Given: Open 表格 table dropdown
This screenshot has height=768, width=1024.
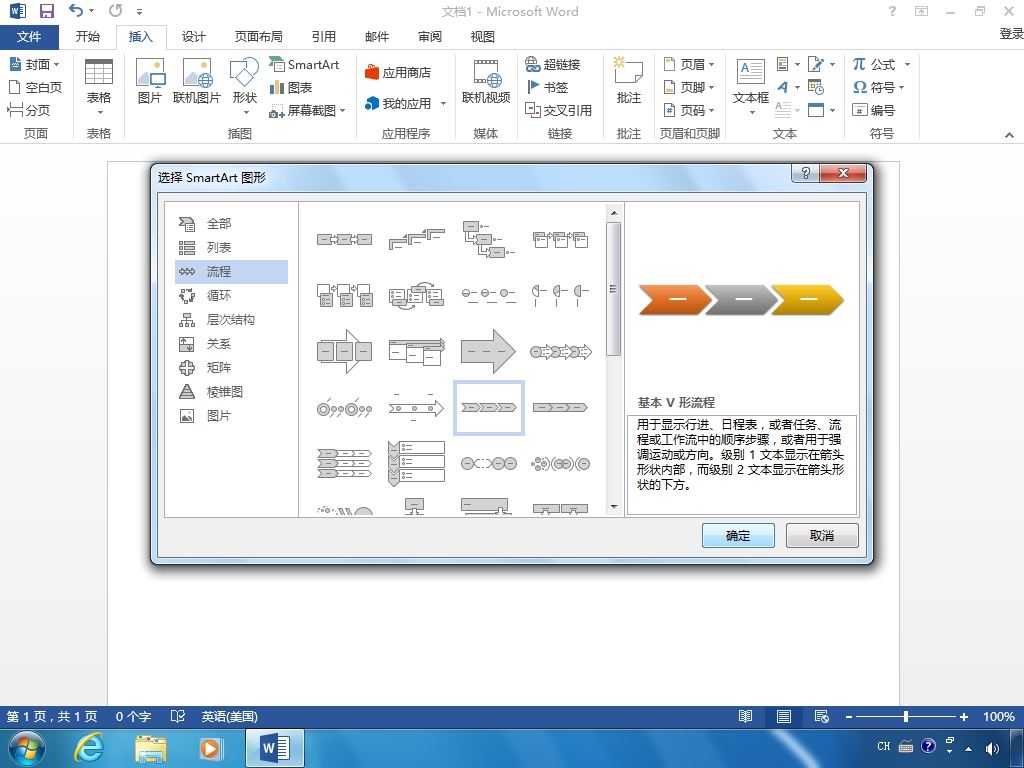Looking at the screenshot, I should pos(99,88).
